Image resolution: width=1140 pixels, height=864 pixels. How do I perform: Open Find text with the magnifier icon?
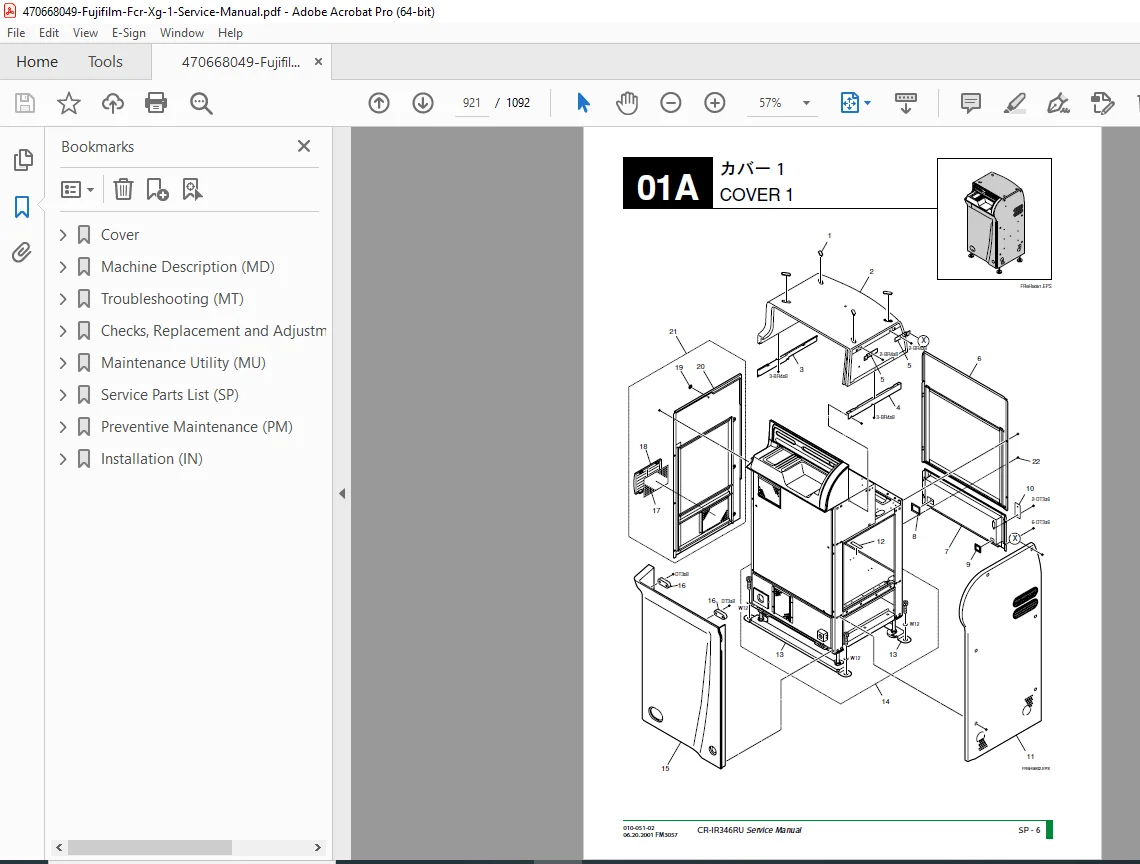201,103
